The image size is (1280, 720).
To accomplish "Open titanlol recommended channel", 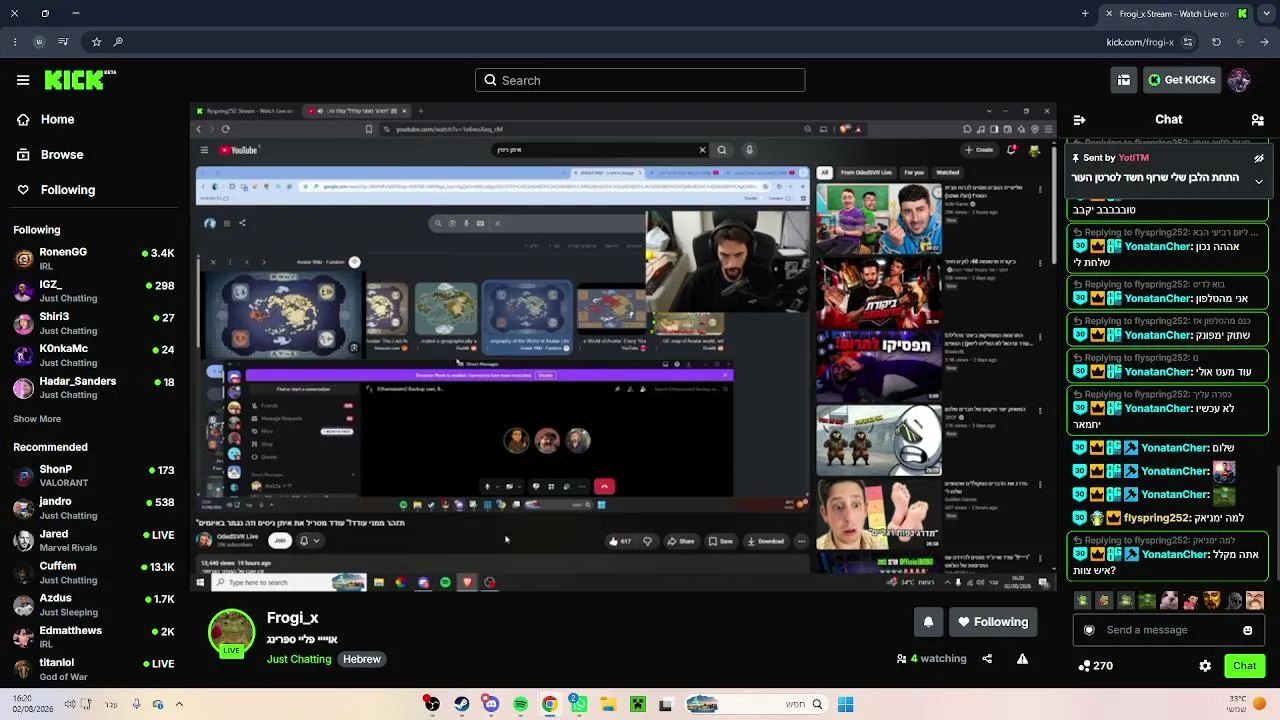I will click(94, 669).
